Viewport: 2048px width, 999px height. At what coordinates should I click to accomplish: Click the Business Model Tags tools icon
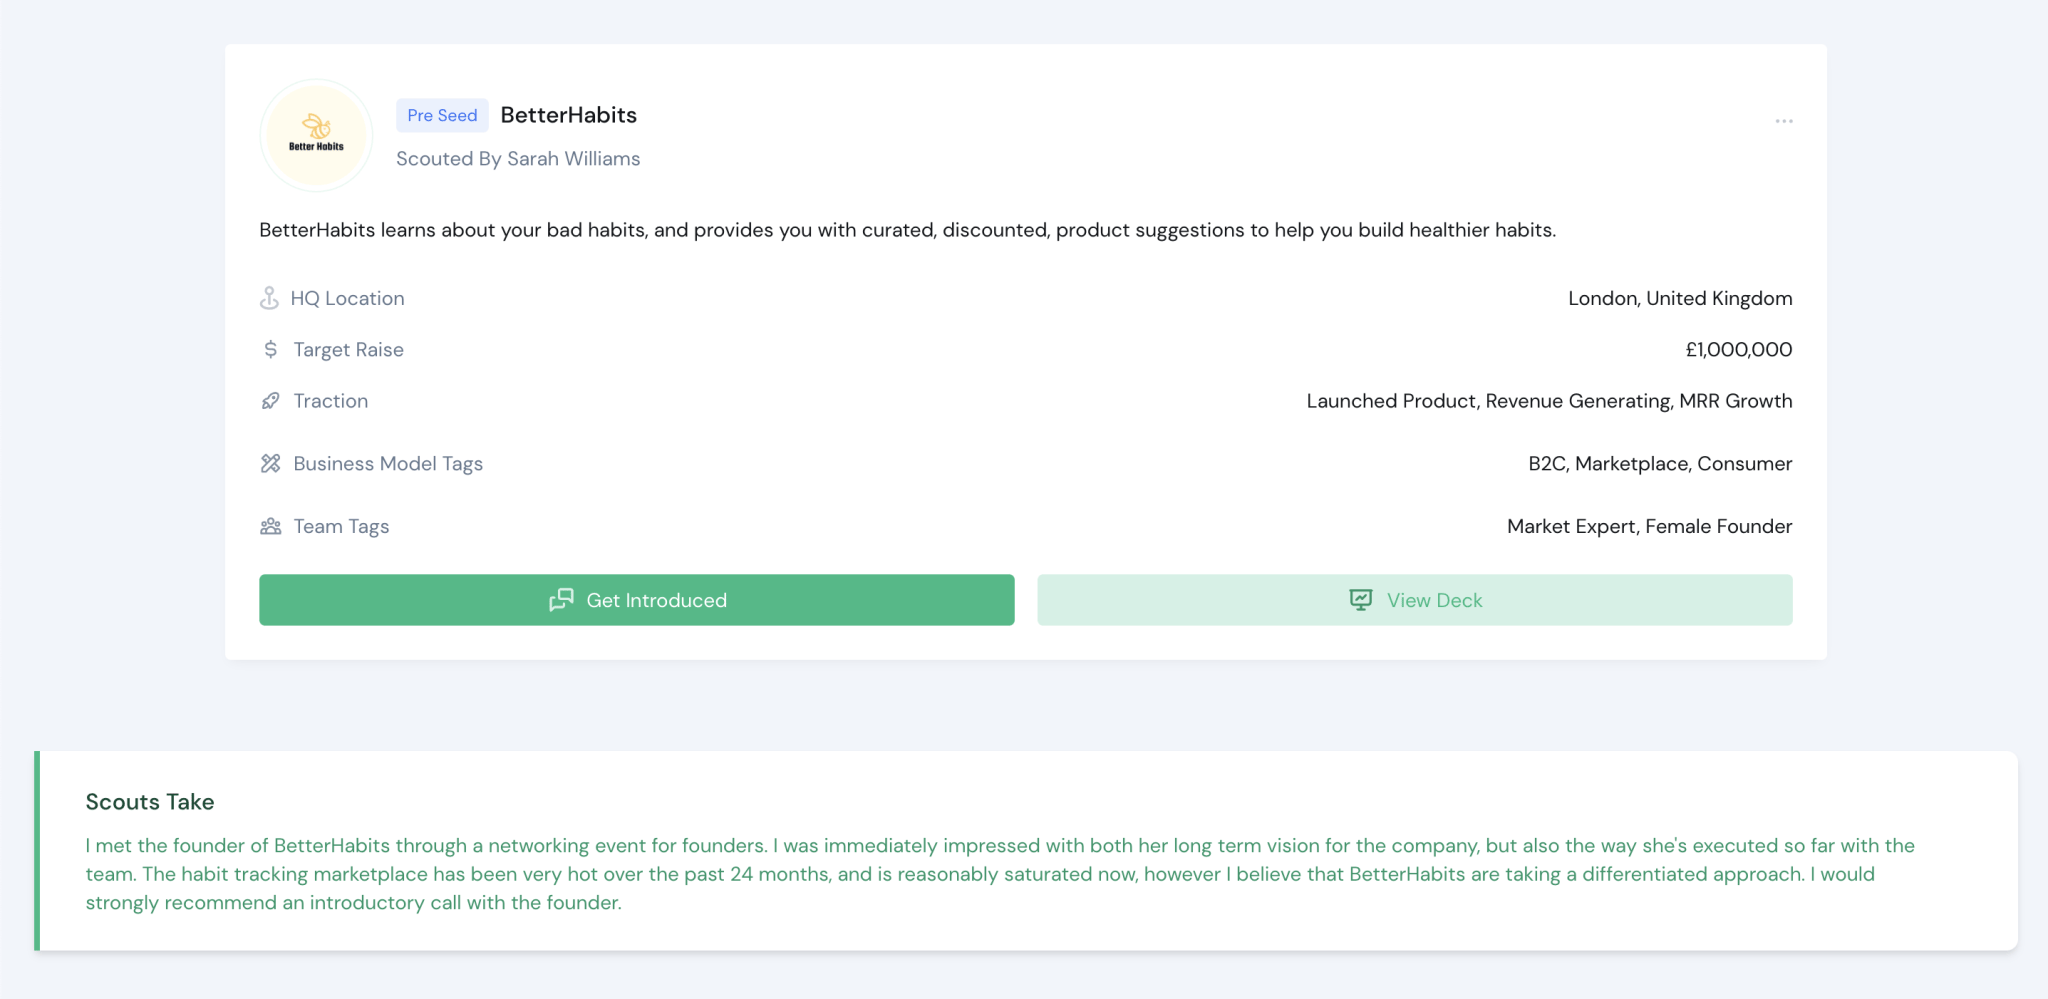tap(270, 463)
